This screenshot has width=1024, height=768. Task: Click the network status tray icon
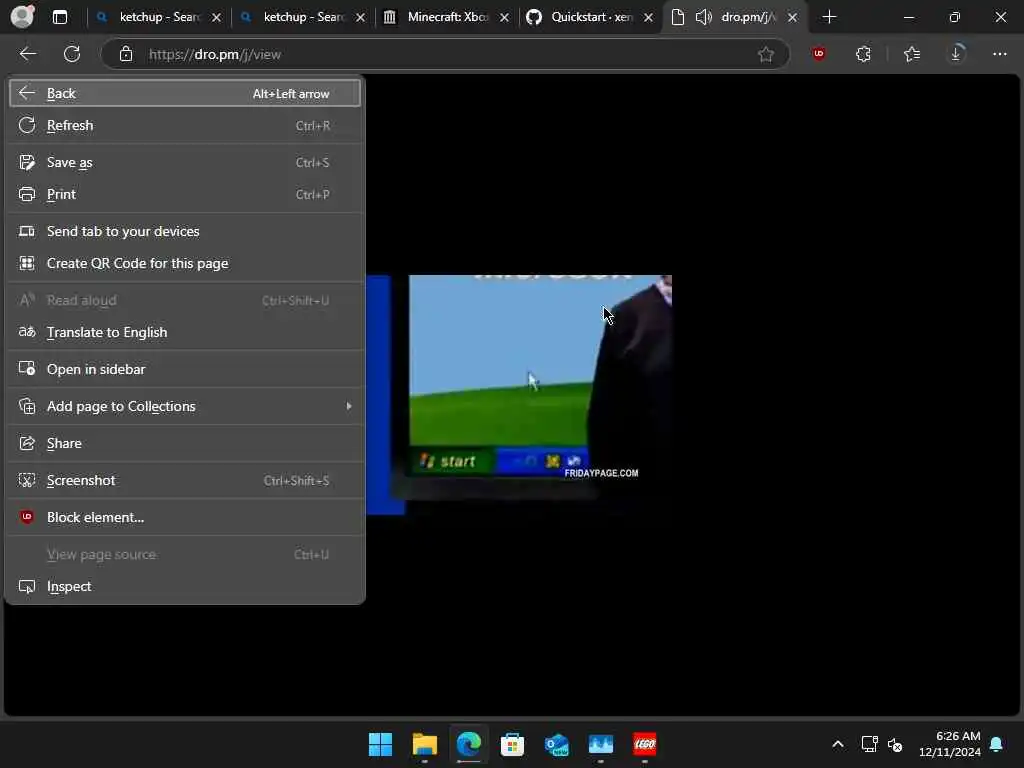[869, 744]
